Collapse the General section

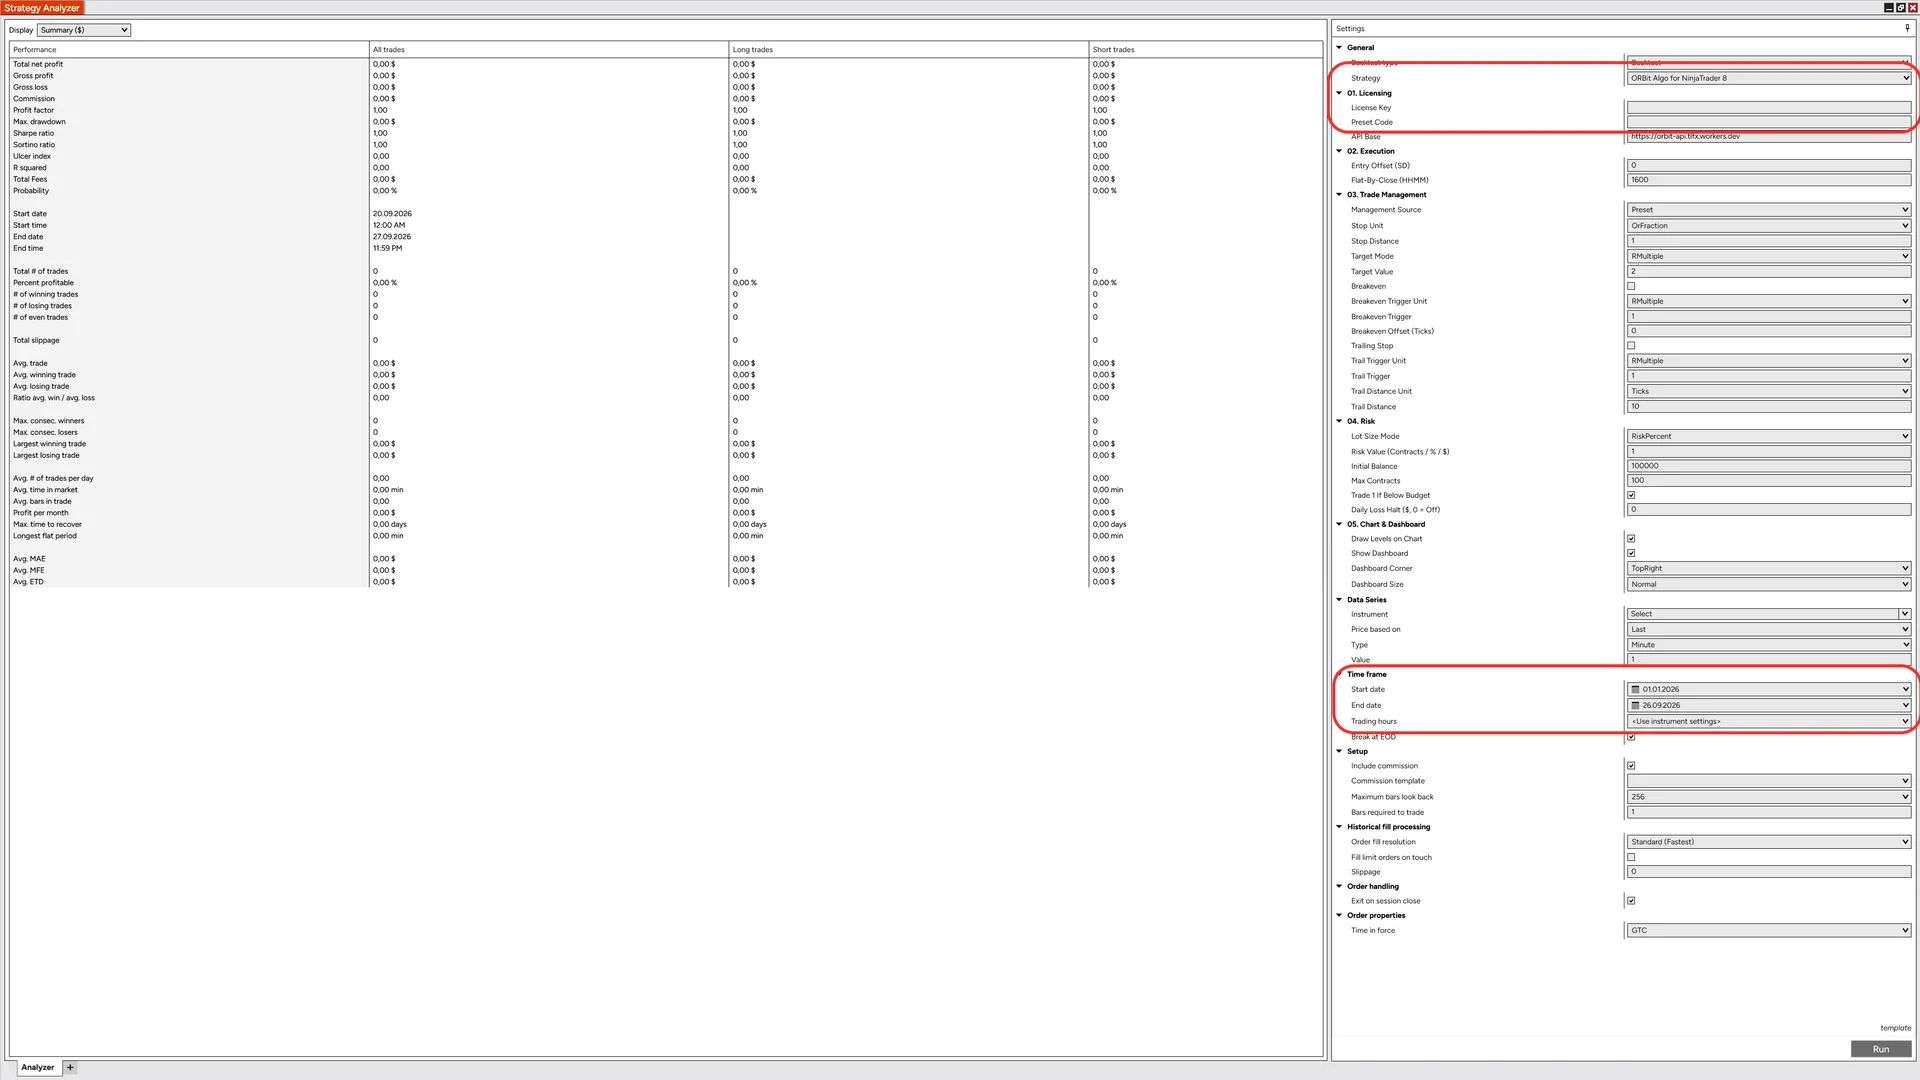[x=1339, y=47]
